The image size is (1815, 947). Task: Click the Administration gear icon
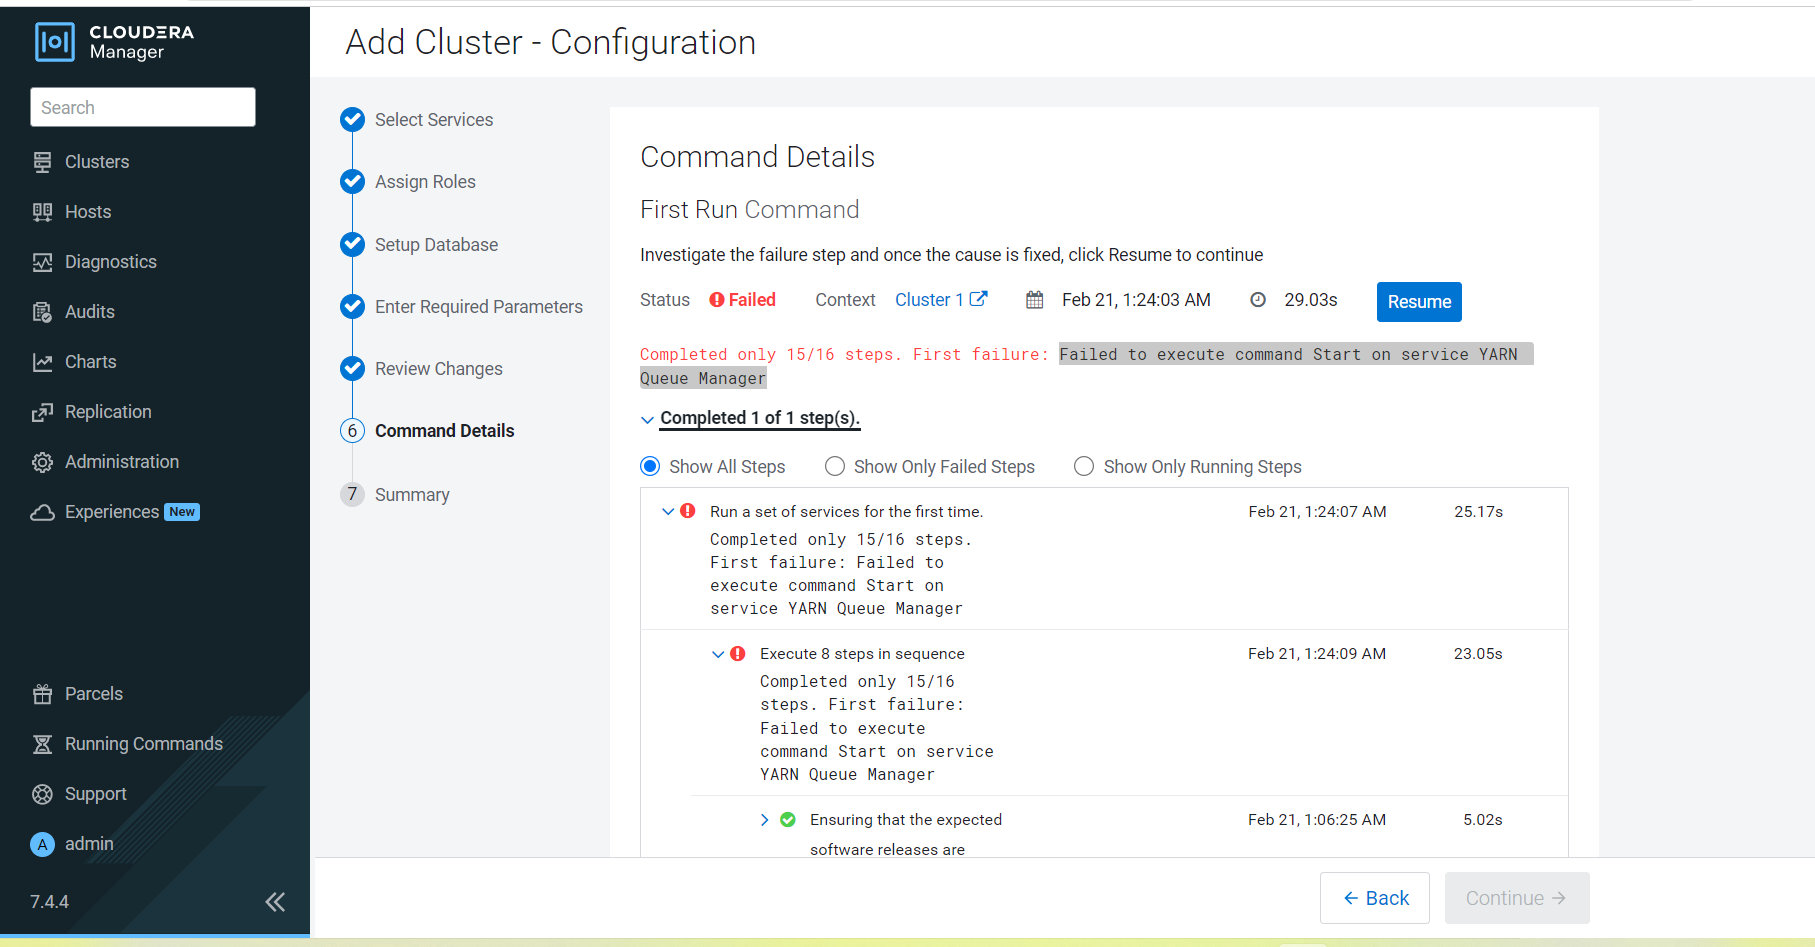[42, 462]
